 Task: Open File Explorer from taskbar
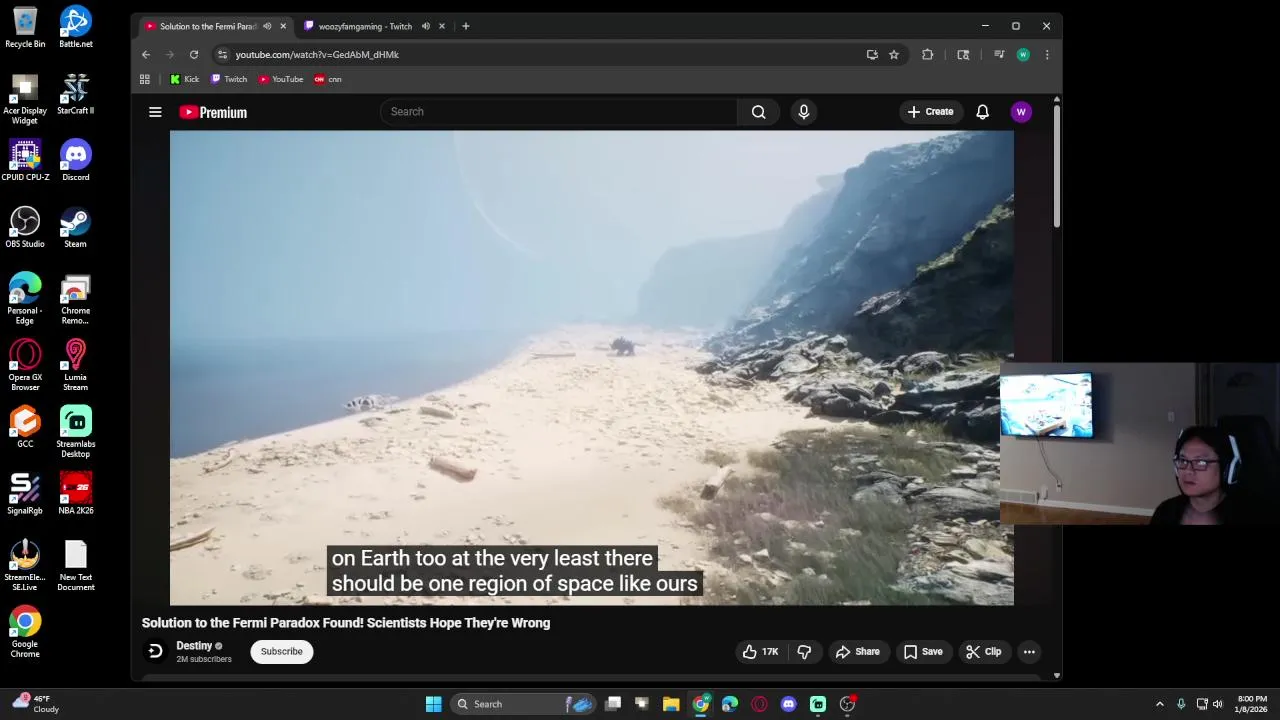(671, 704)
